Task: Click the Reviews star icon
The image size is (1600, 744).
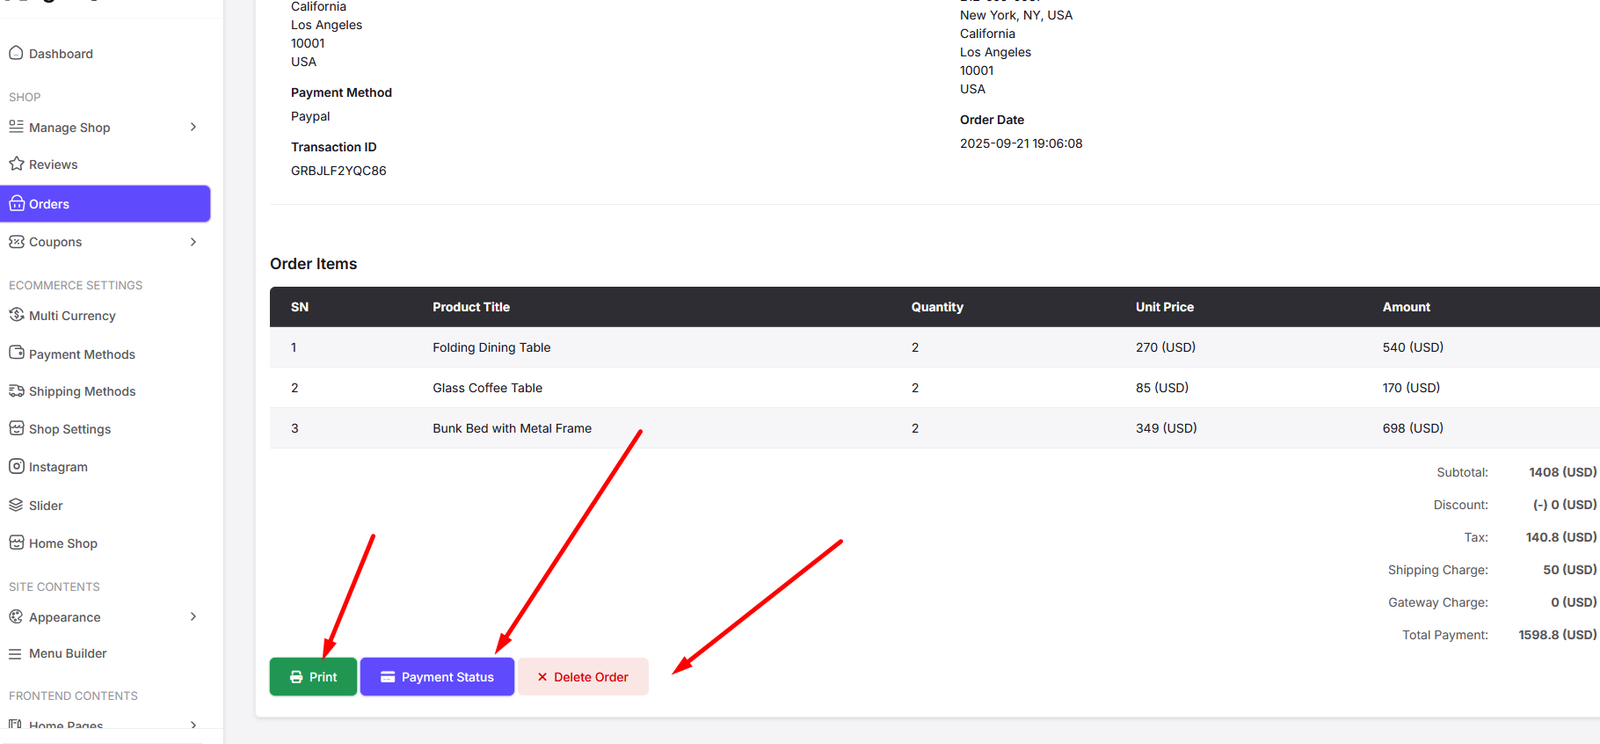Action: [x=16, y=164]
